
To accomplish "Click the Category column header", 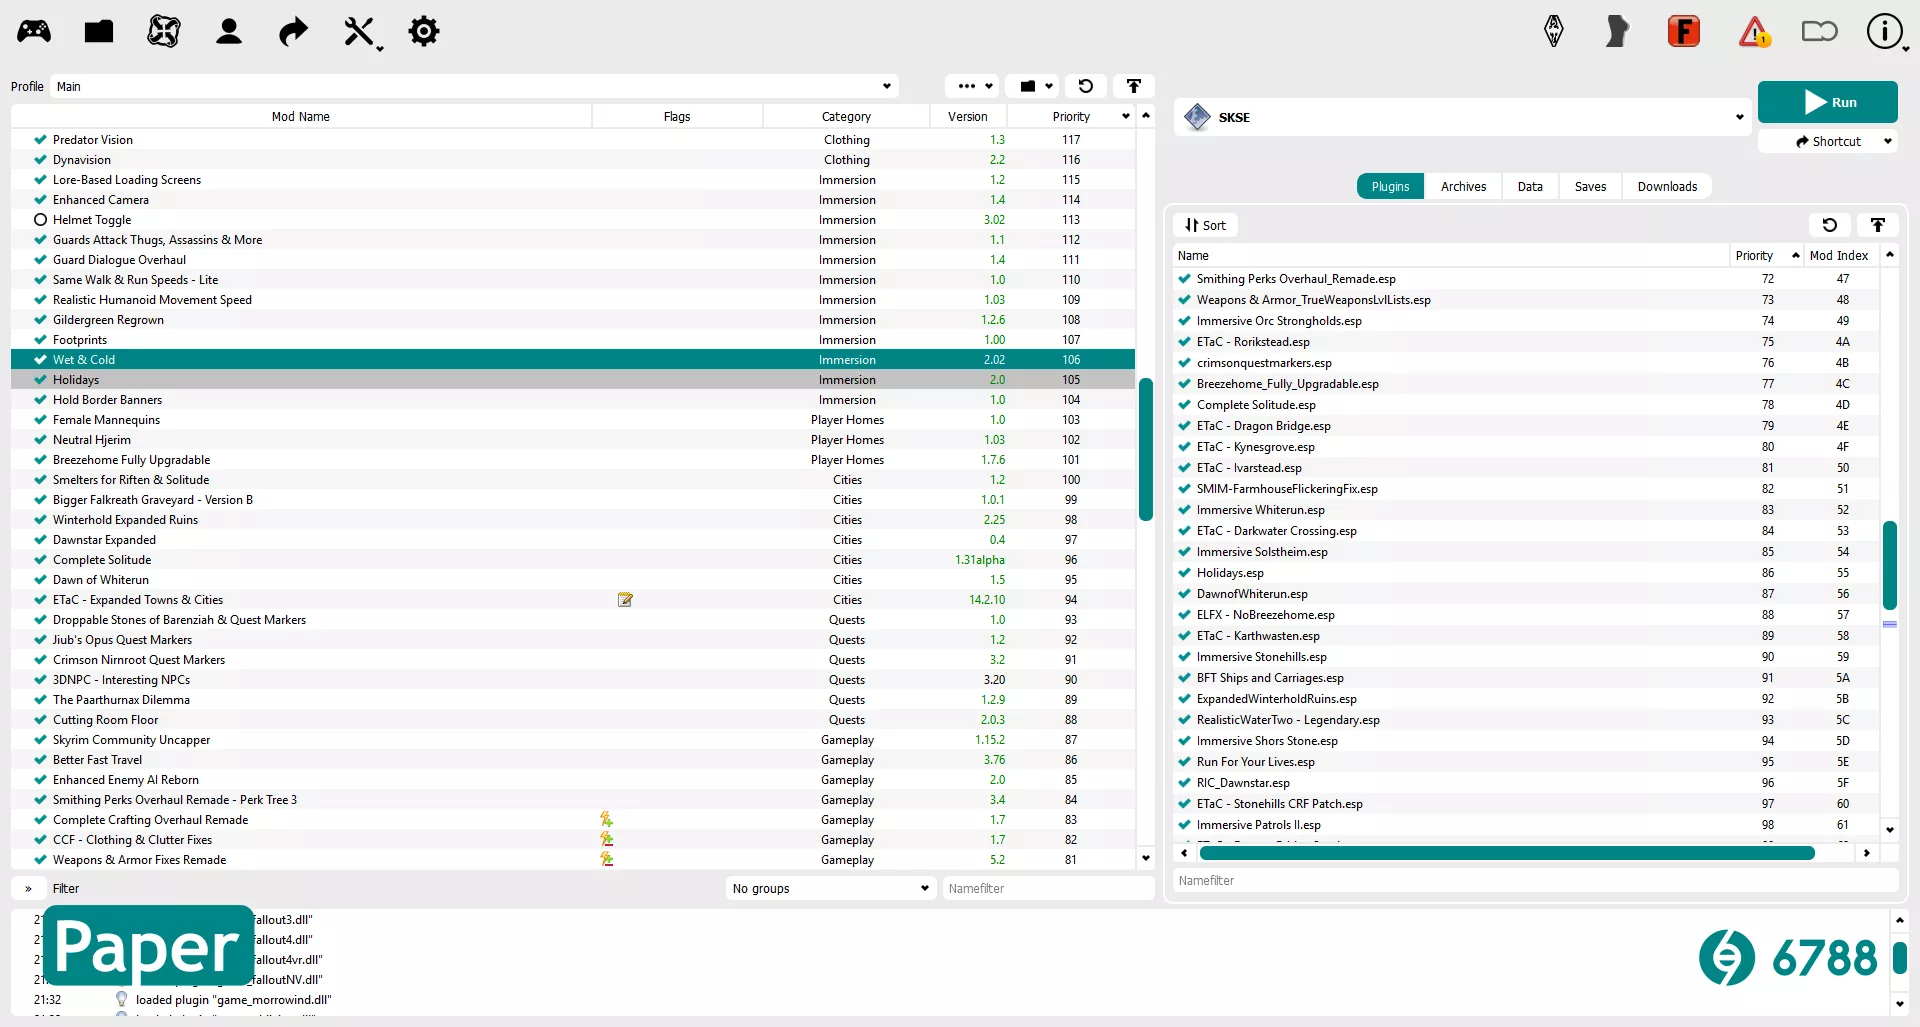I will [x=846, y=116].
